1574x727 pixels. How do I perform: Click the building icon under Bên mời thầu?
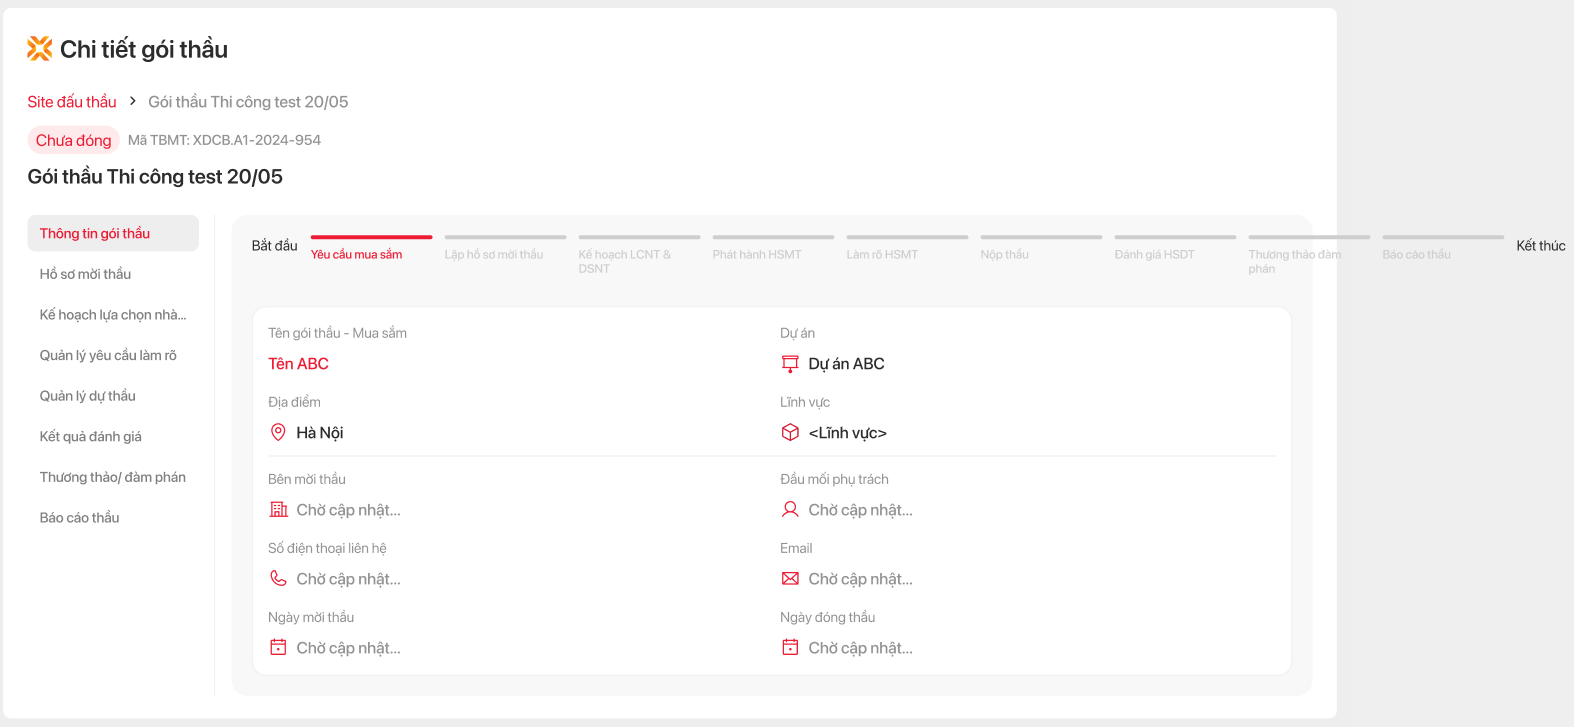(x=278, y=510)
